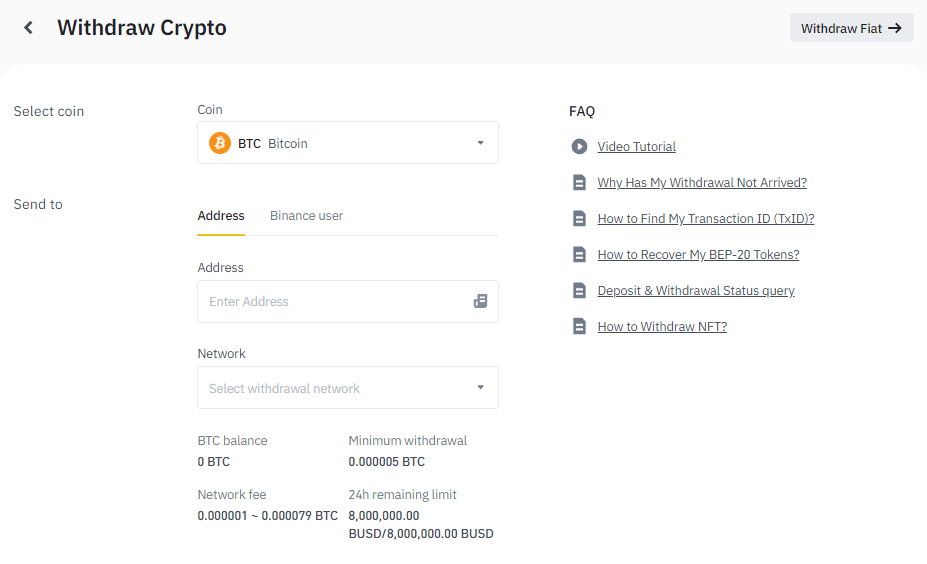Click the Bitcoin logo in Coin selector
The image size is (927, 564).
pos(220,143)
